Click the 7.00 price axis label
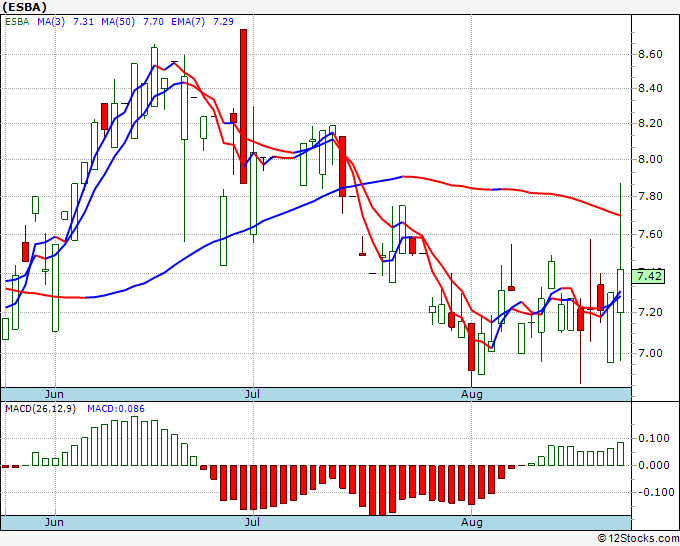The height and width of the screenshot is (546, 680). point(651,353)
